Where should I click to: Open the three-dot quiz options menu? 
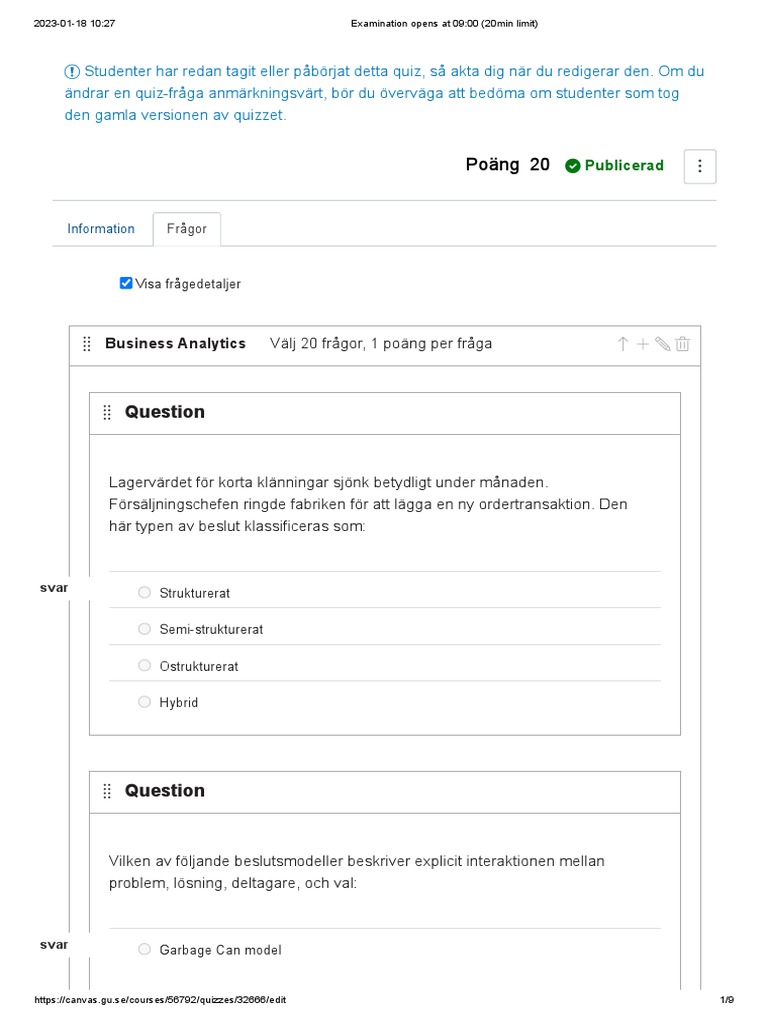[x=700, y=167]
